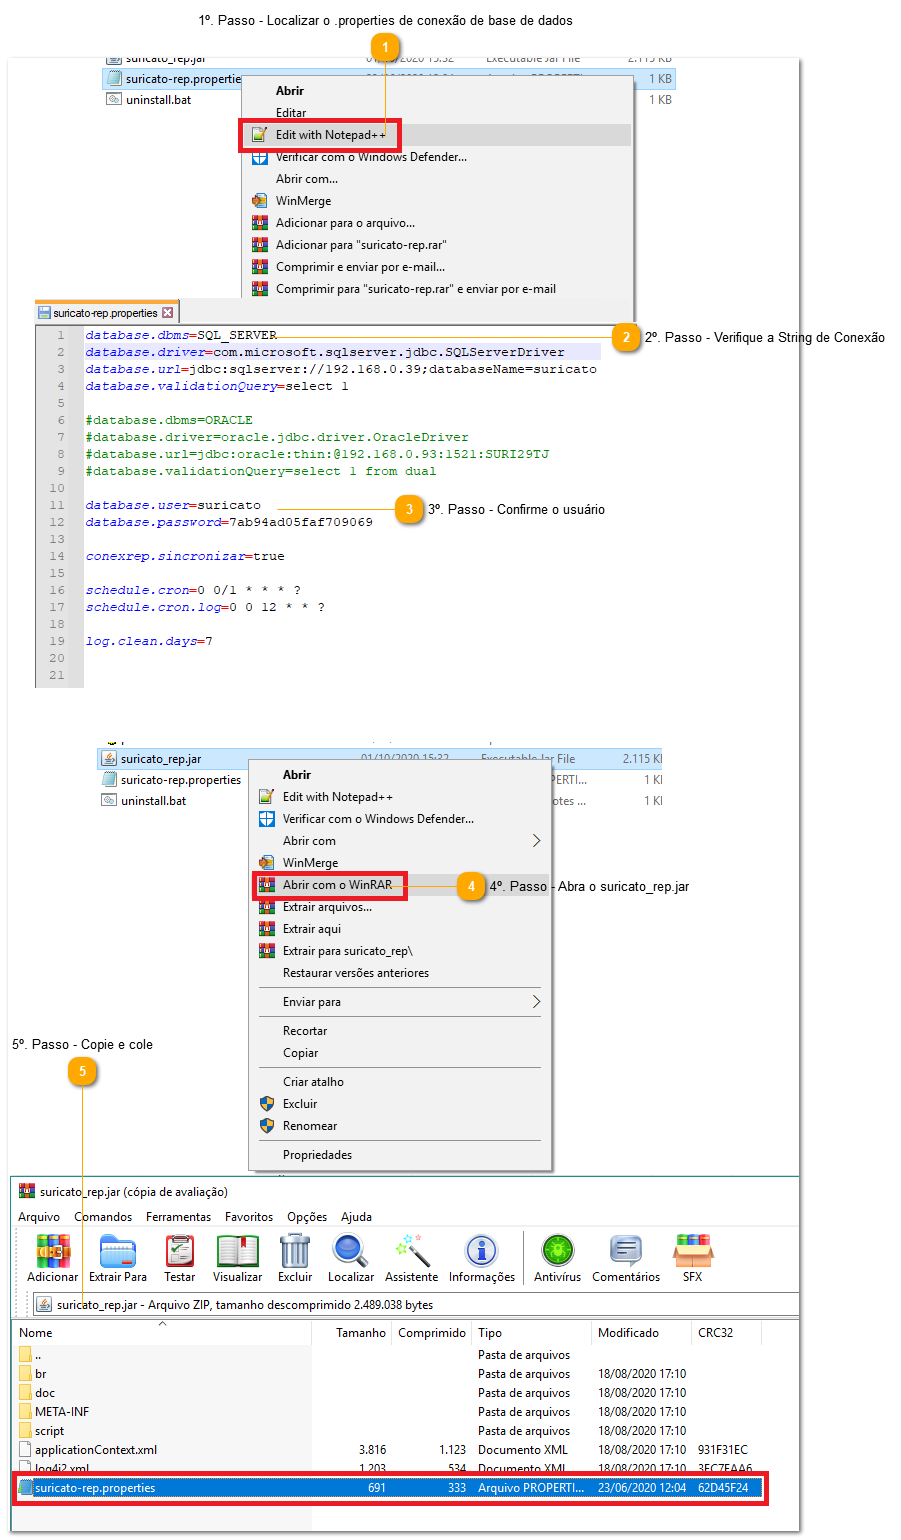Image resolution: width=901 pixels, height=1540 pixels.
Task: Open the Ferramentas menu in WinRAR
Action: pyautogui.click(x=178, y=1217)
